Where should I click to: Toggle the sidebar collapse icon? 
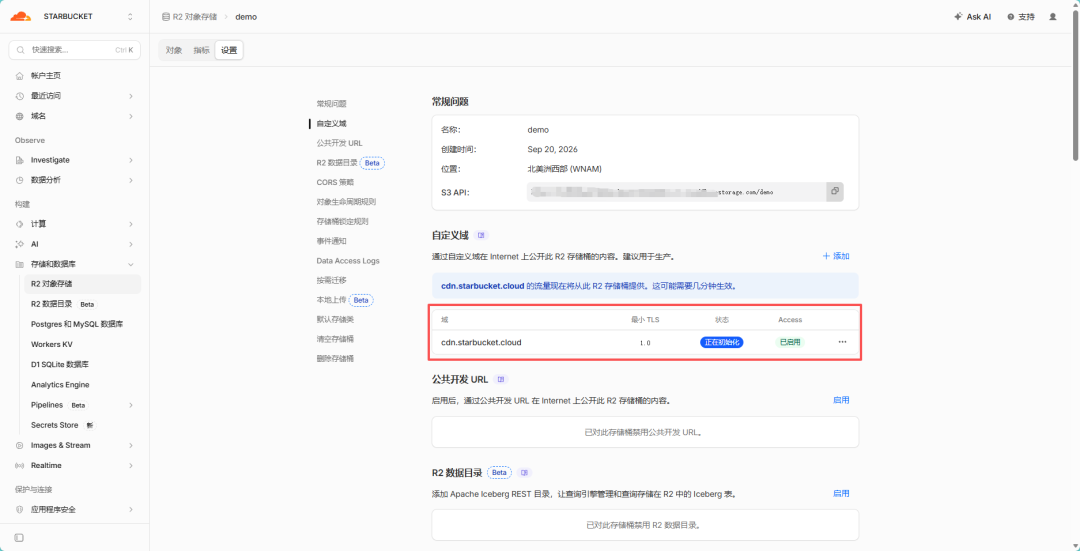(19, 537)
